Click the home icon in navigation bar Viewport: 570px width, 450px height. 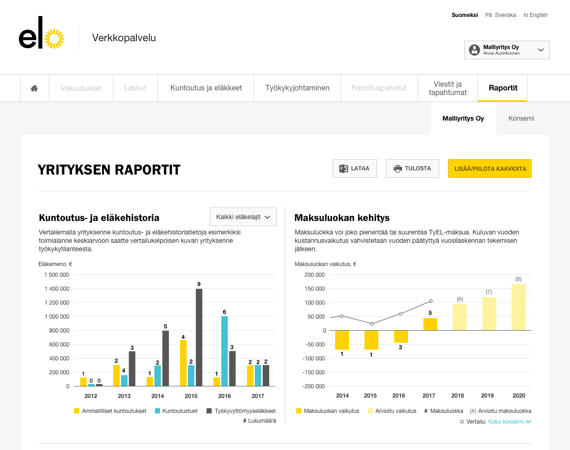[34, 88]
